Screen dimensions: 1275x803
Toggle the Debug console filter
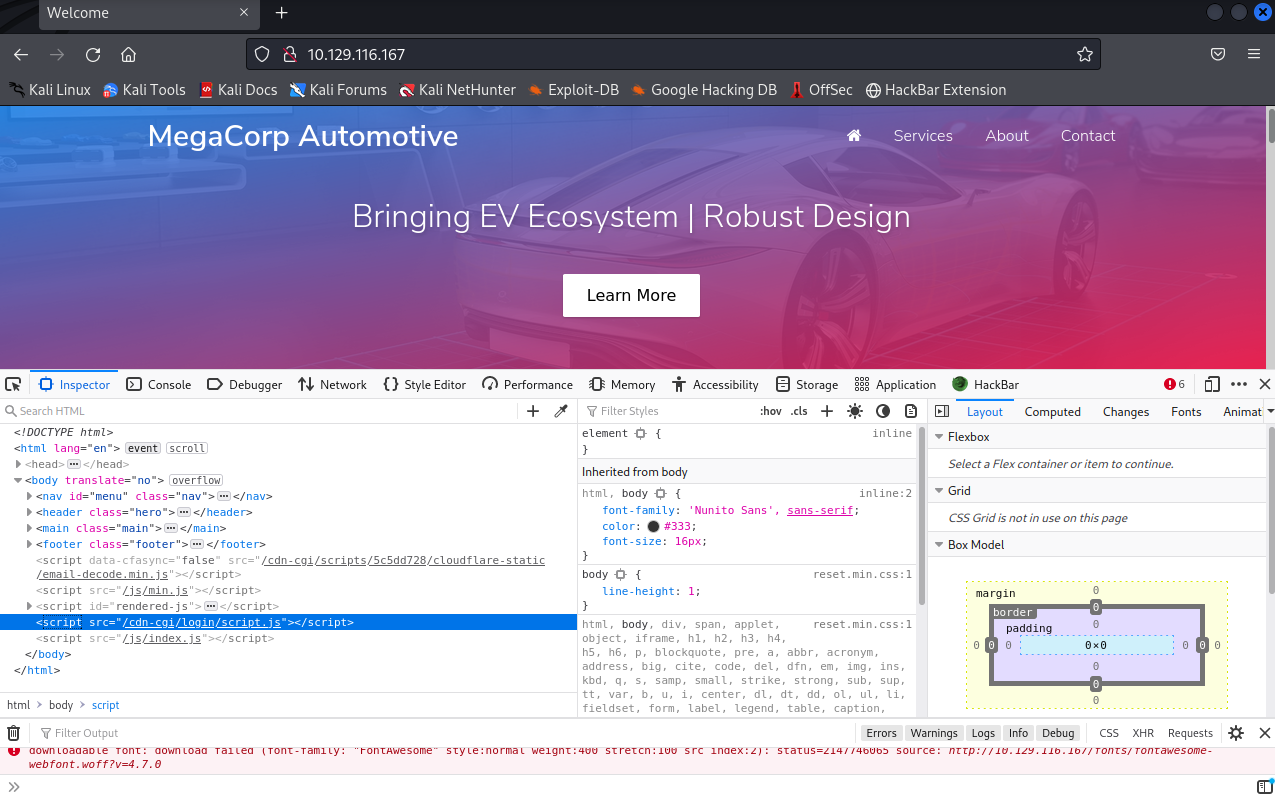[1058, 733]
